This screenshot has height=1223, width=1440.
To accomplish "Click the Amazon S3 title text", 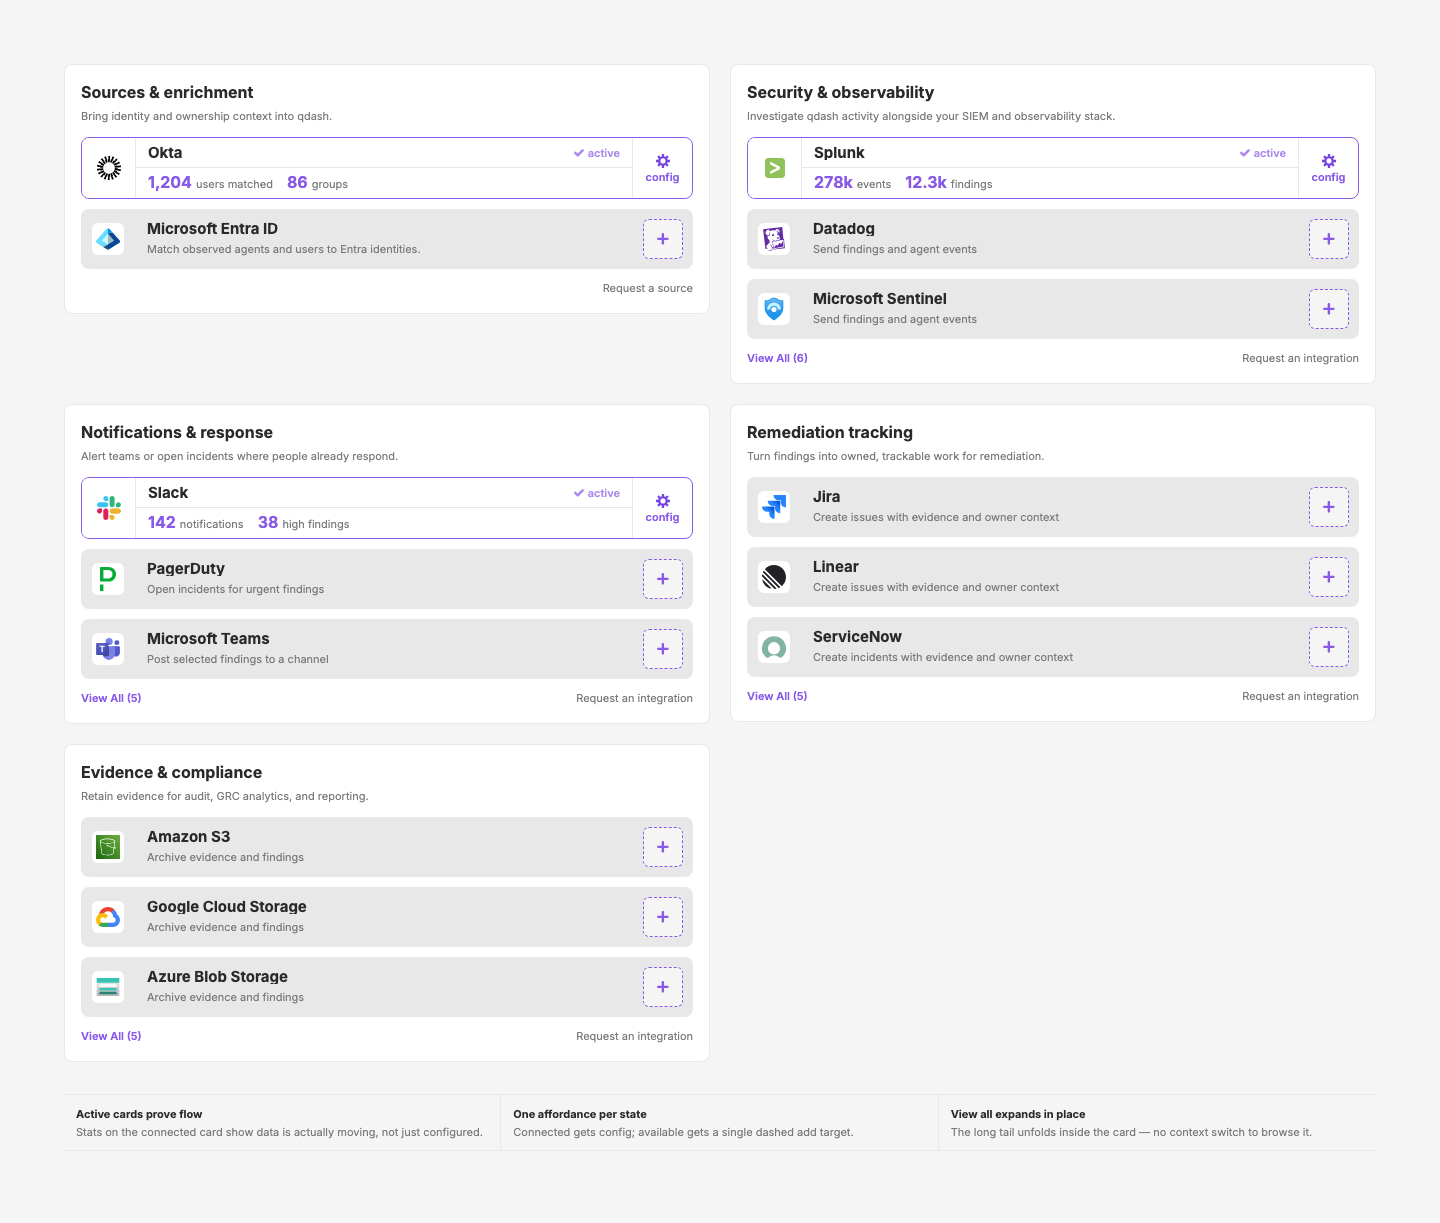I will [188, 837].
